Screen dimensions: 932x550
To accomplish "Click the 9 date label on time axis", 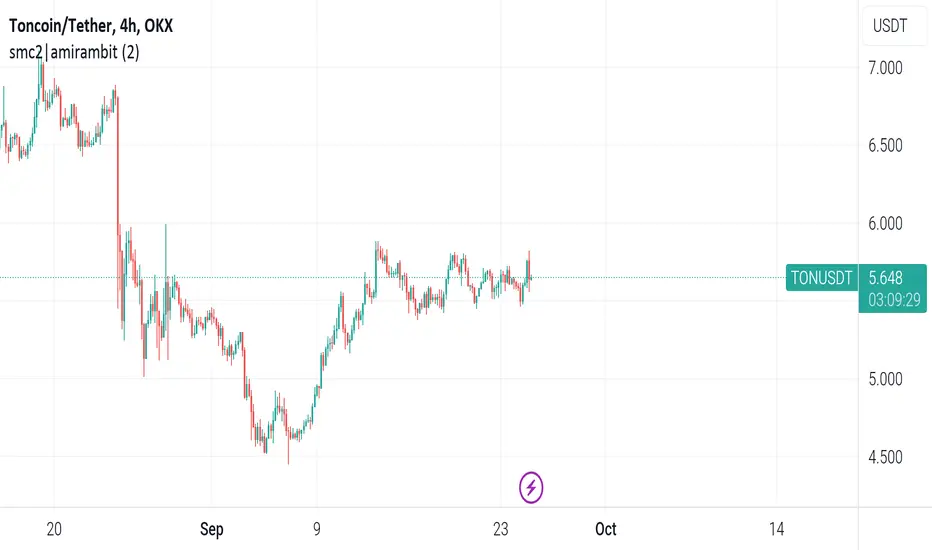I will coord(317,529).
